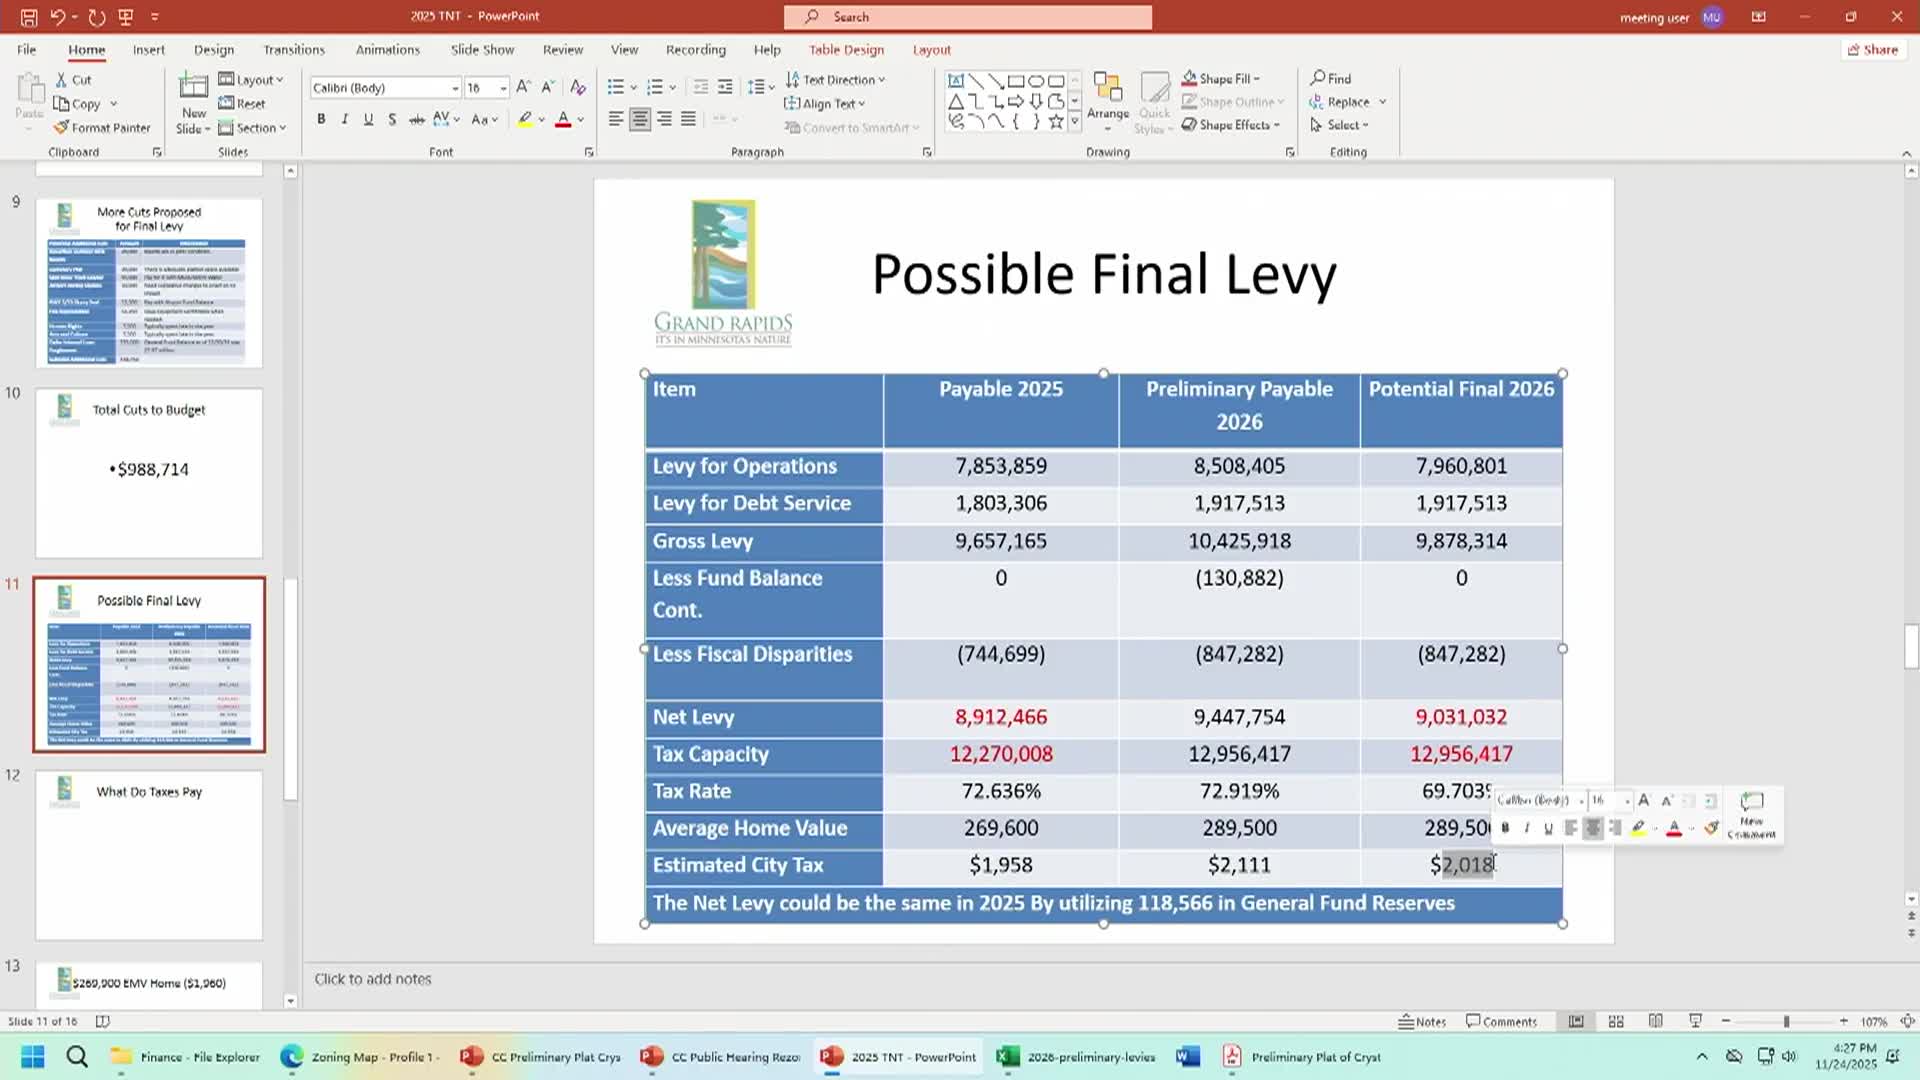
Task: Open the Shape Fill dropdown
Action: tap(1256, 79)
